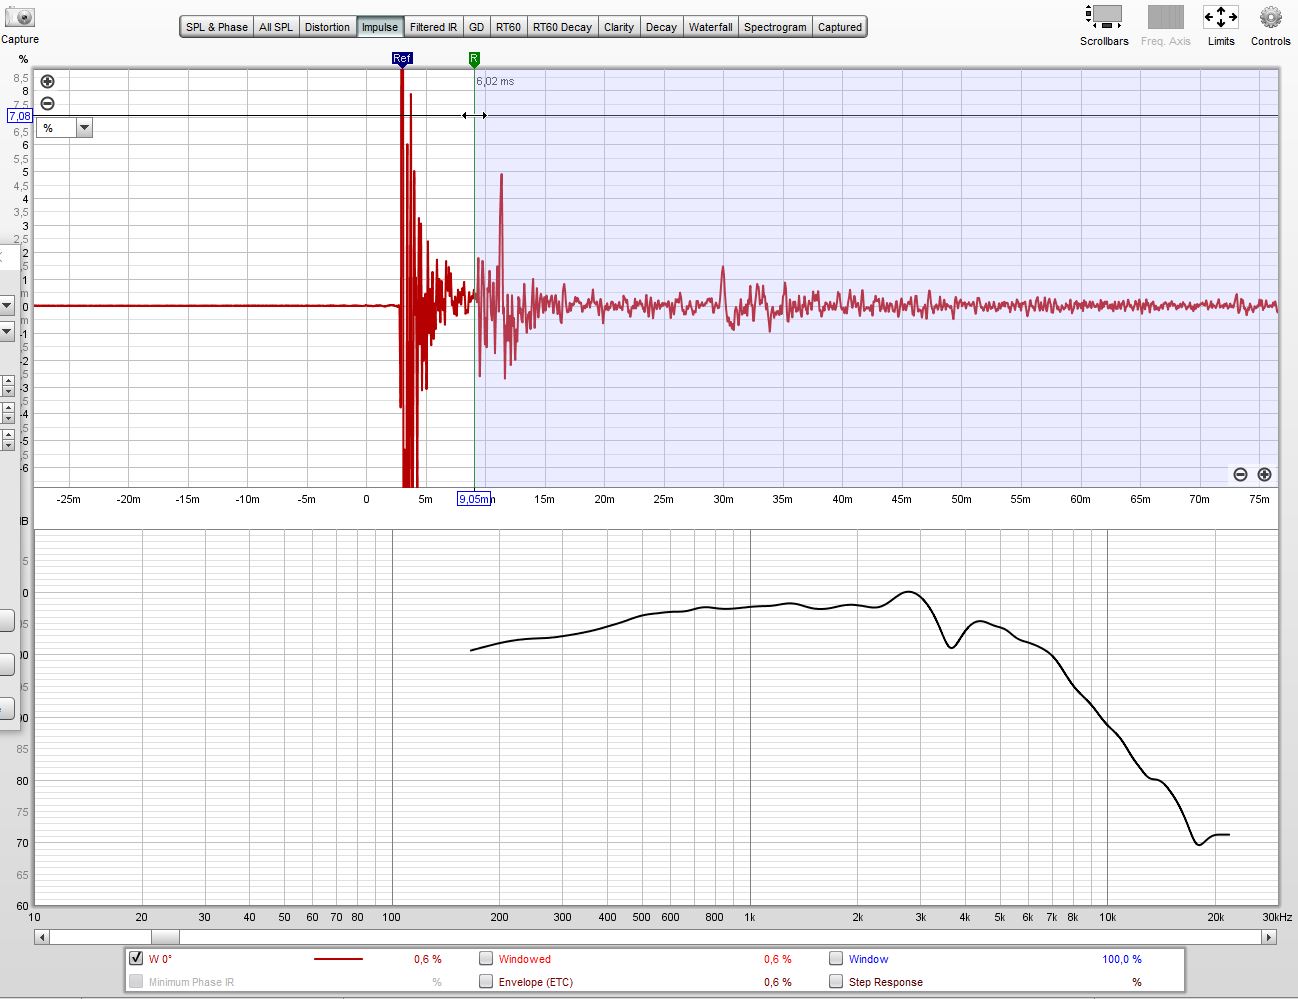Open the Spectrogram tab

tap(775, 27)
